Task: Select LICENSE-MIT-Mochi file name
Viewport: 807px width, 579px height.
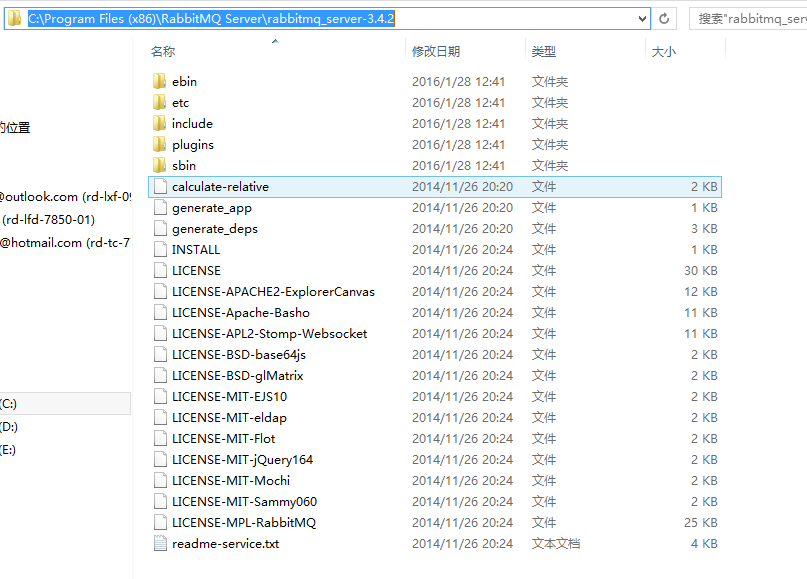Action: (231, 480)
